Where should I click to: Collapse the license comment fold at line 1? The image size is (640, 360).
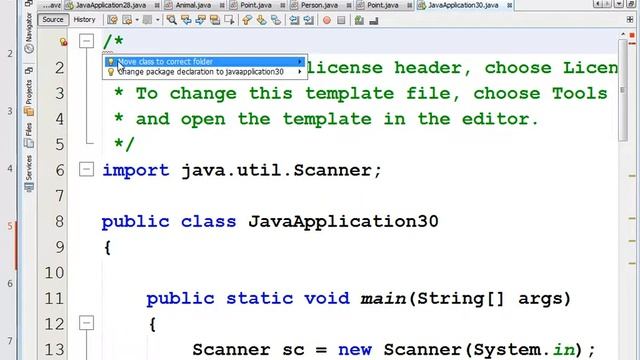coord(86,41)
